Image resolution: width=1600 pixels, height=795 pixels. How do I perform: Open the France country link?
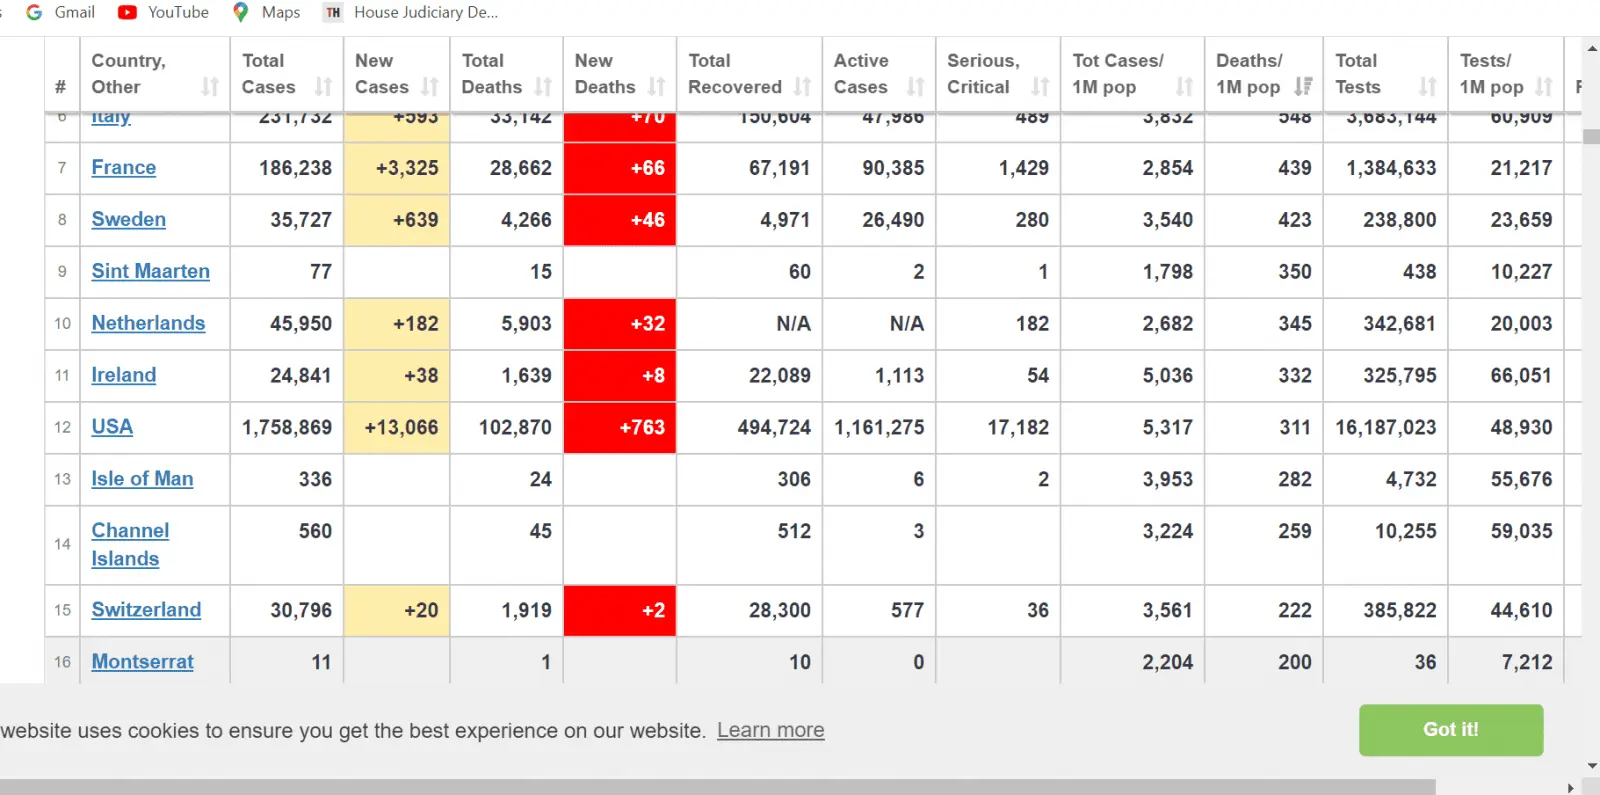pyautogui.click(x=123, y=167)
